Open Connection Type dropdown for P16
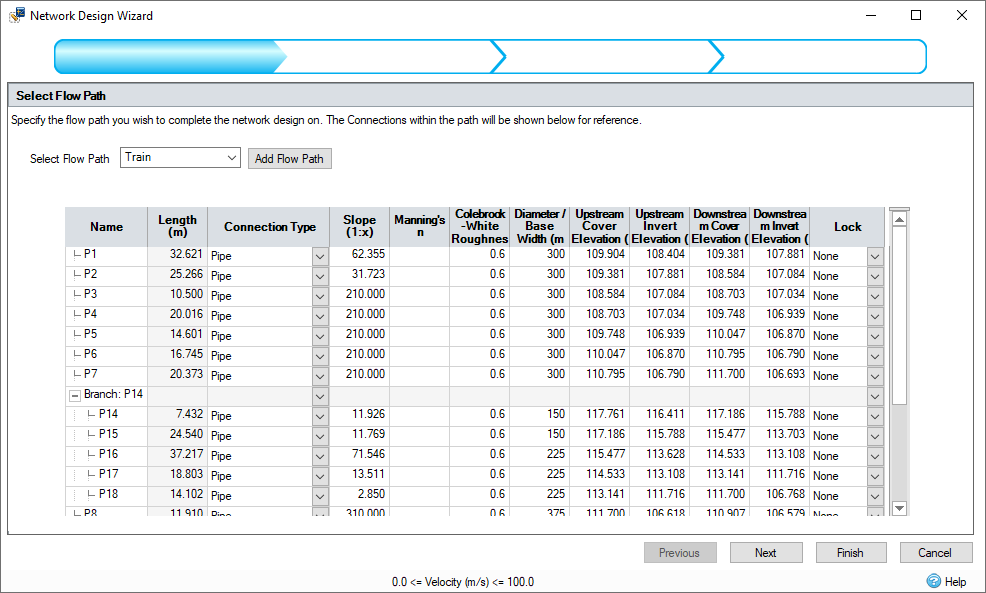Viewport: 986px width, 593px height. click(320, 456)
